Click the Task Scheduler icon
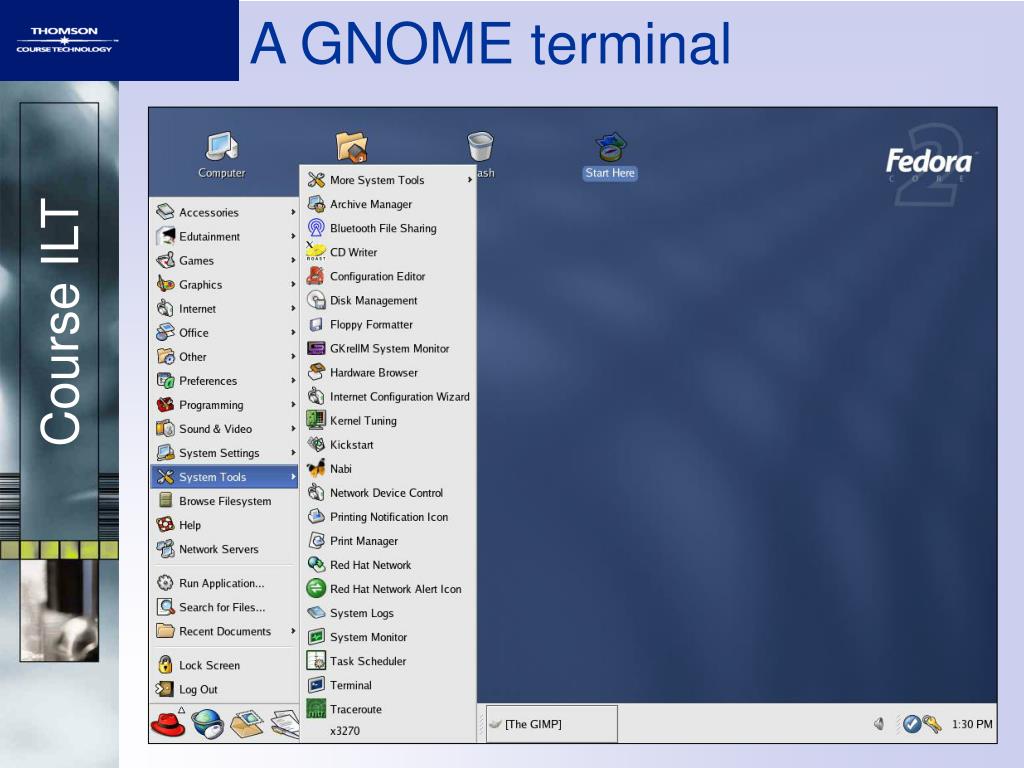Viewport: 1024px width, 768px height. tap(317, 661)
